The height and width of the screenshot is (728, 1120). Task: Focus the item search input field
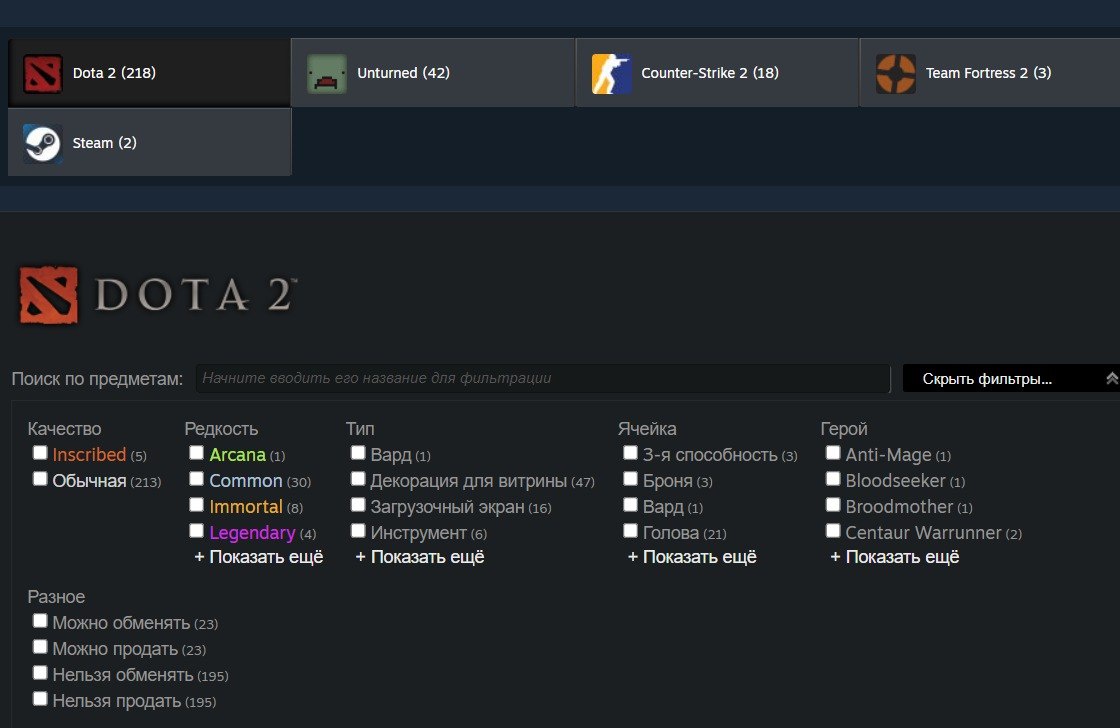543,378
